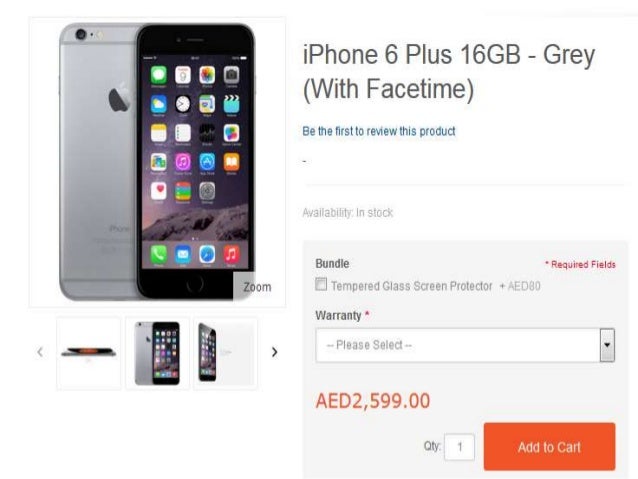
Task: Click the Bundle section heading
Action: tap(332, 263)
